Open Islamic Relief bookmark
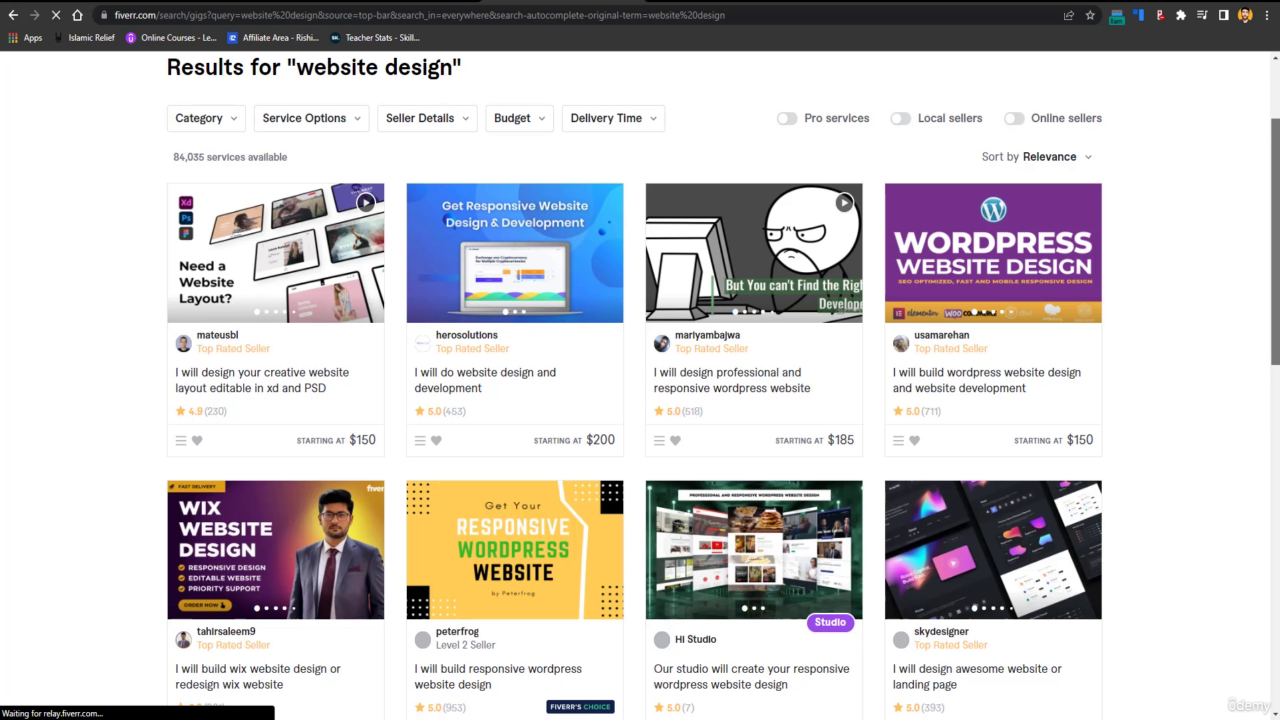The width and height of the screenshot is (1280, 720). point(85,38)
